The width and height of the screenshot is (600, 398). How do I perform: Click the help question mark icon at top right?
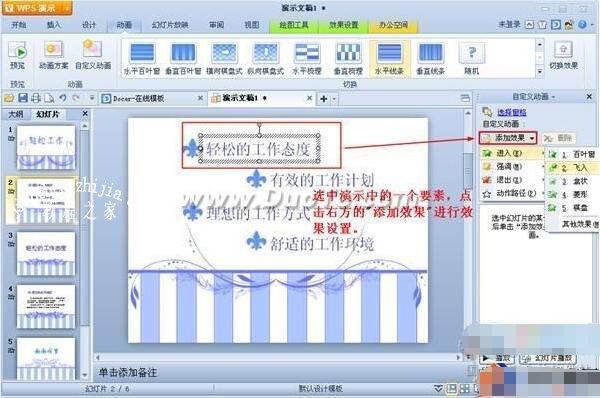(x=582, y=25)
